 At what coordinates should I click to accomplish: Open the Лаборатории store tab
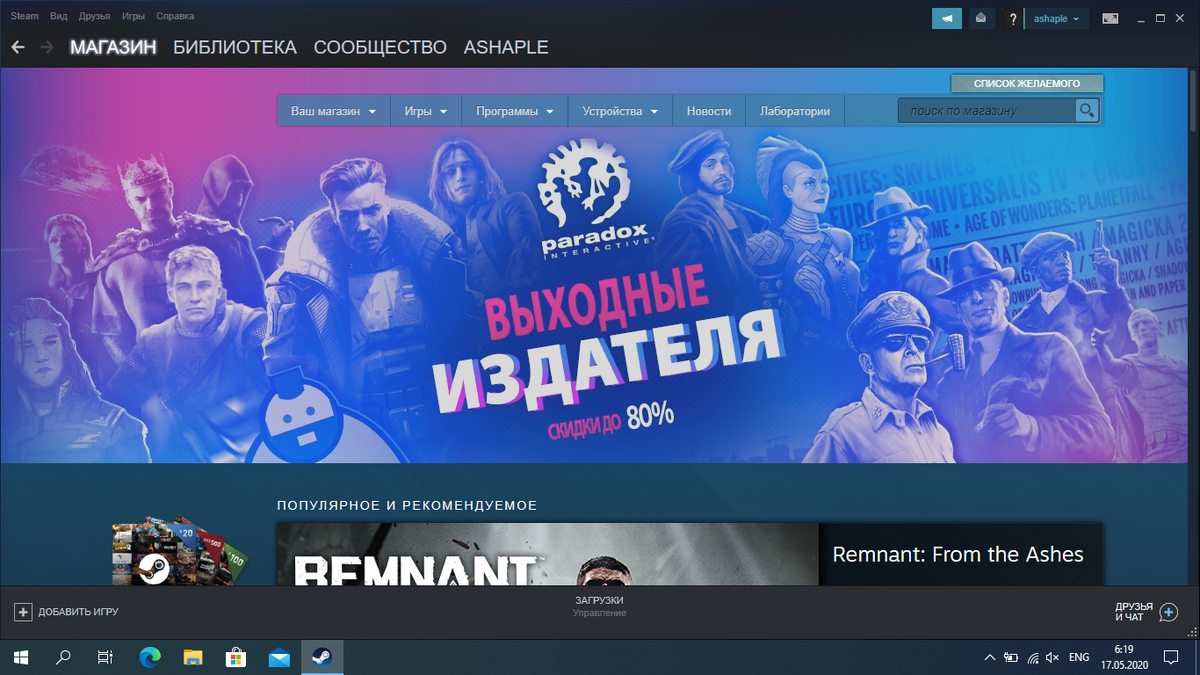click(795, 111)
